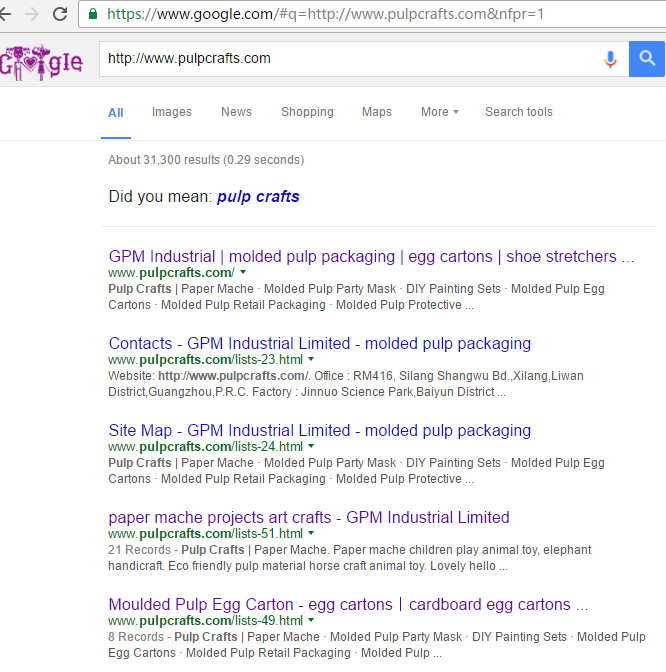Screen dimensions: 666x672
Task: Switch to the Shopping tab
Action: click(x=307, y=112)
